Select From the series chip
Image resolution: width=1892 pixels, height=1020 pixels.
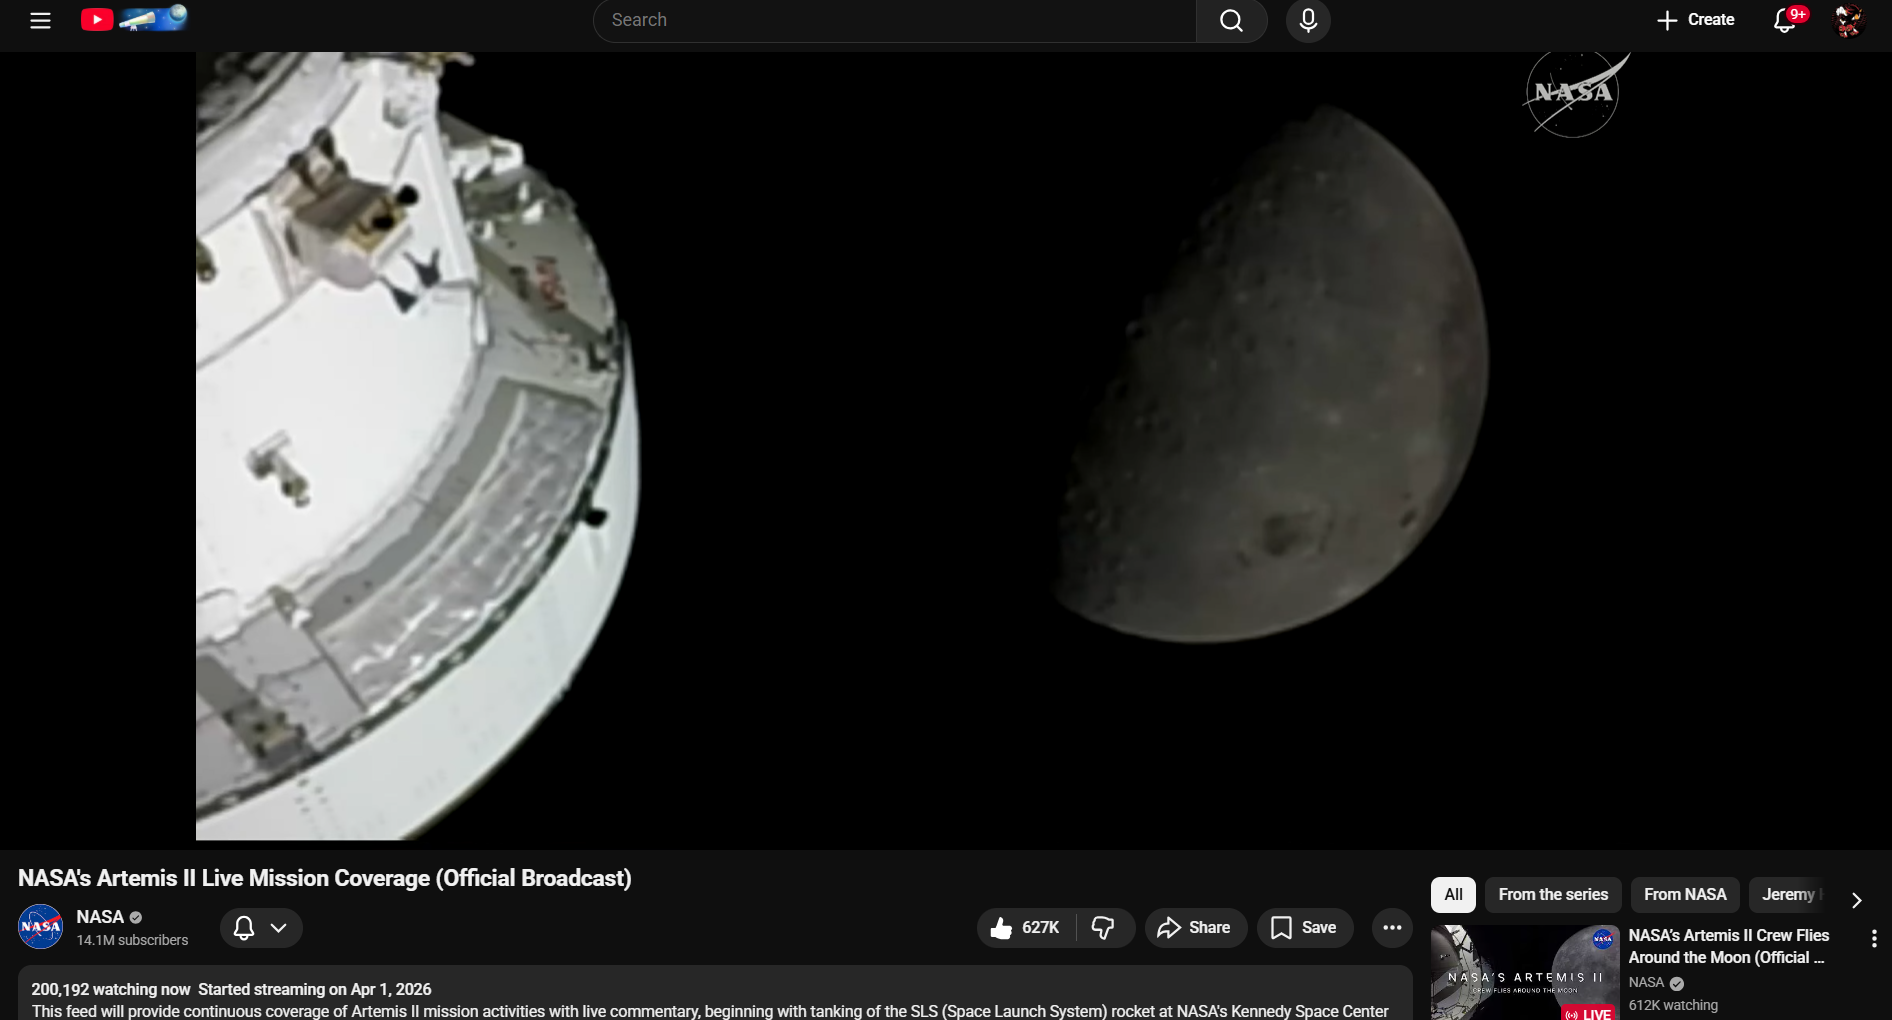(1553, 895)
